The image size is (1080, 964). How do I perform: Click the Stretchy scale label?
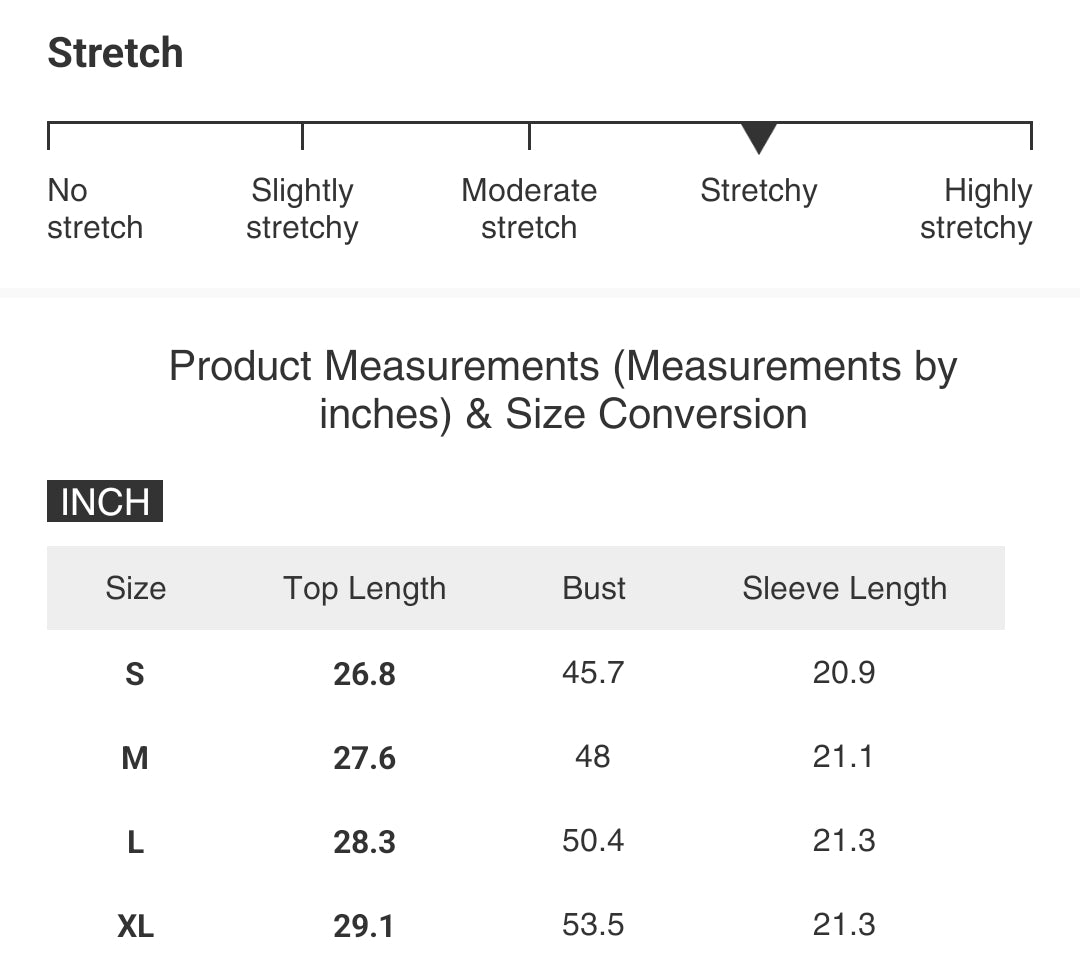coord(758,191)
